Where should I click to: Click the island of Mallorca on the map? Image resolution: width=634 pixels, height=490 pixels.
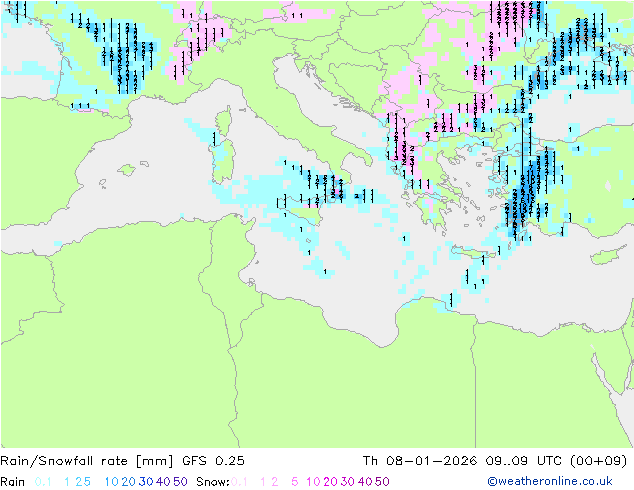pos(127,170)
